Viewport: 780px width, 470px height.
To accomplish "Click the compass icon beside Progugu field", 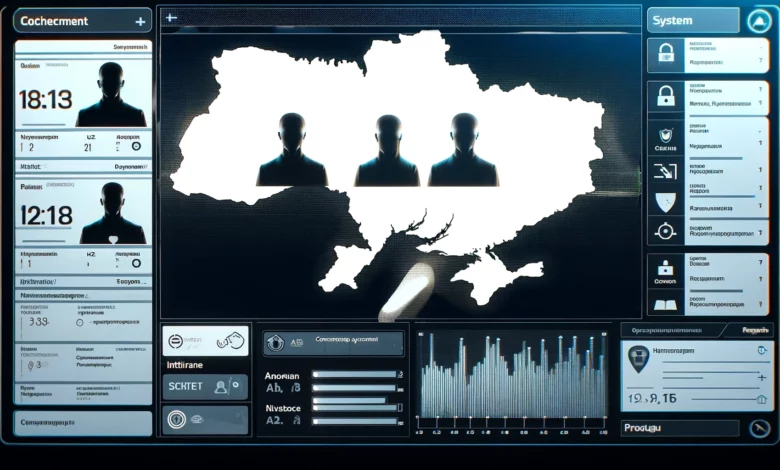I will pyautogui.click(x=758, y=428).
